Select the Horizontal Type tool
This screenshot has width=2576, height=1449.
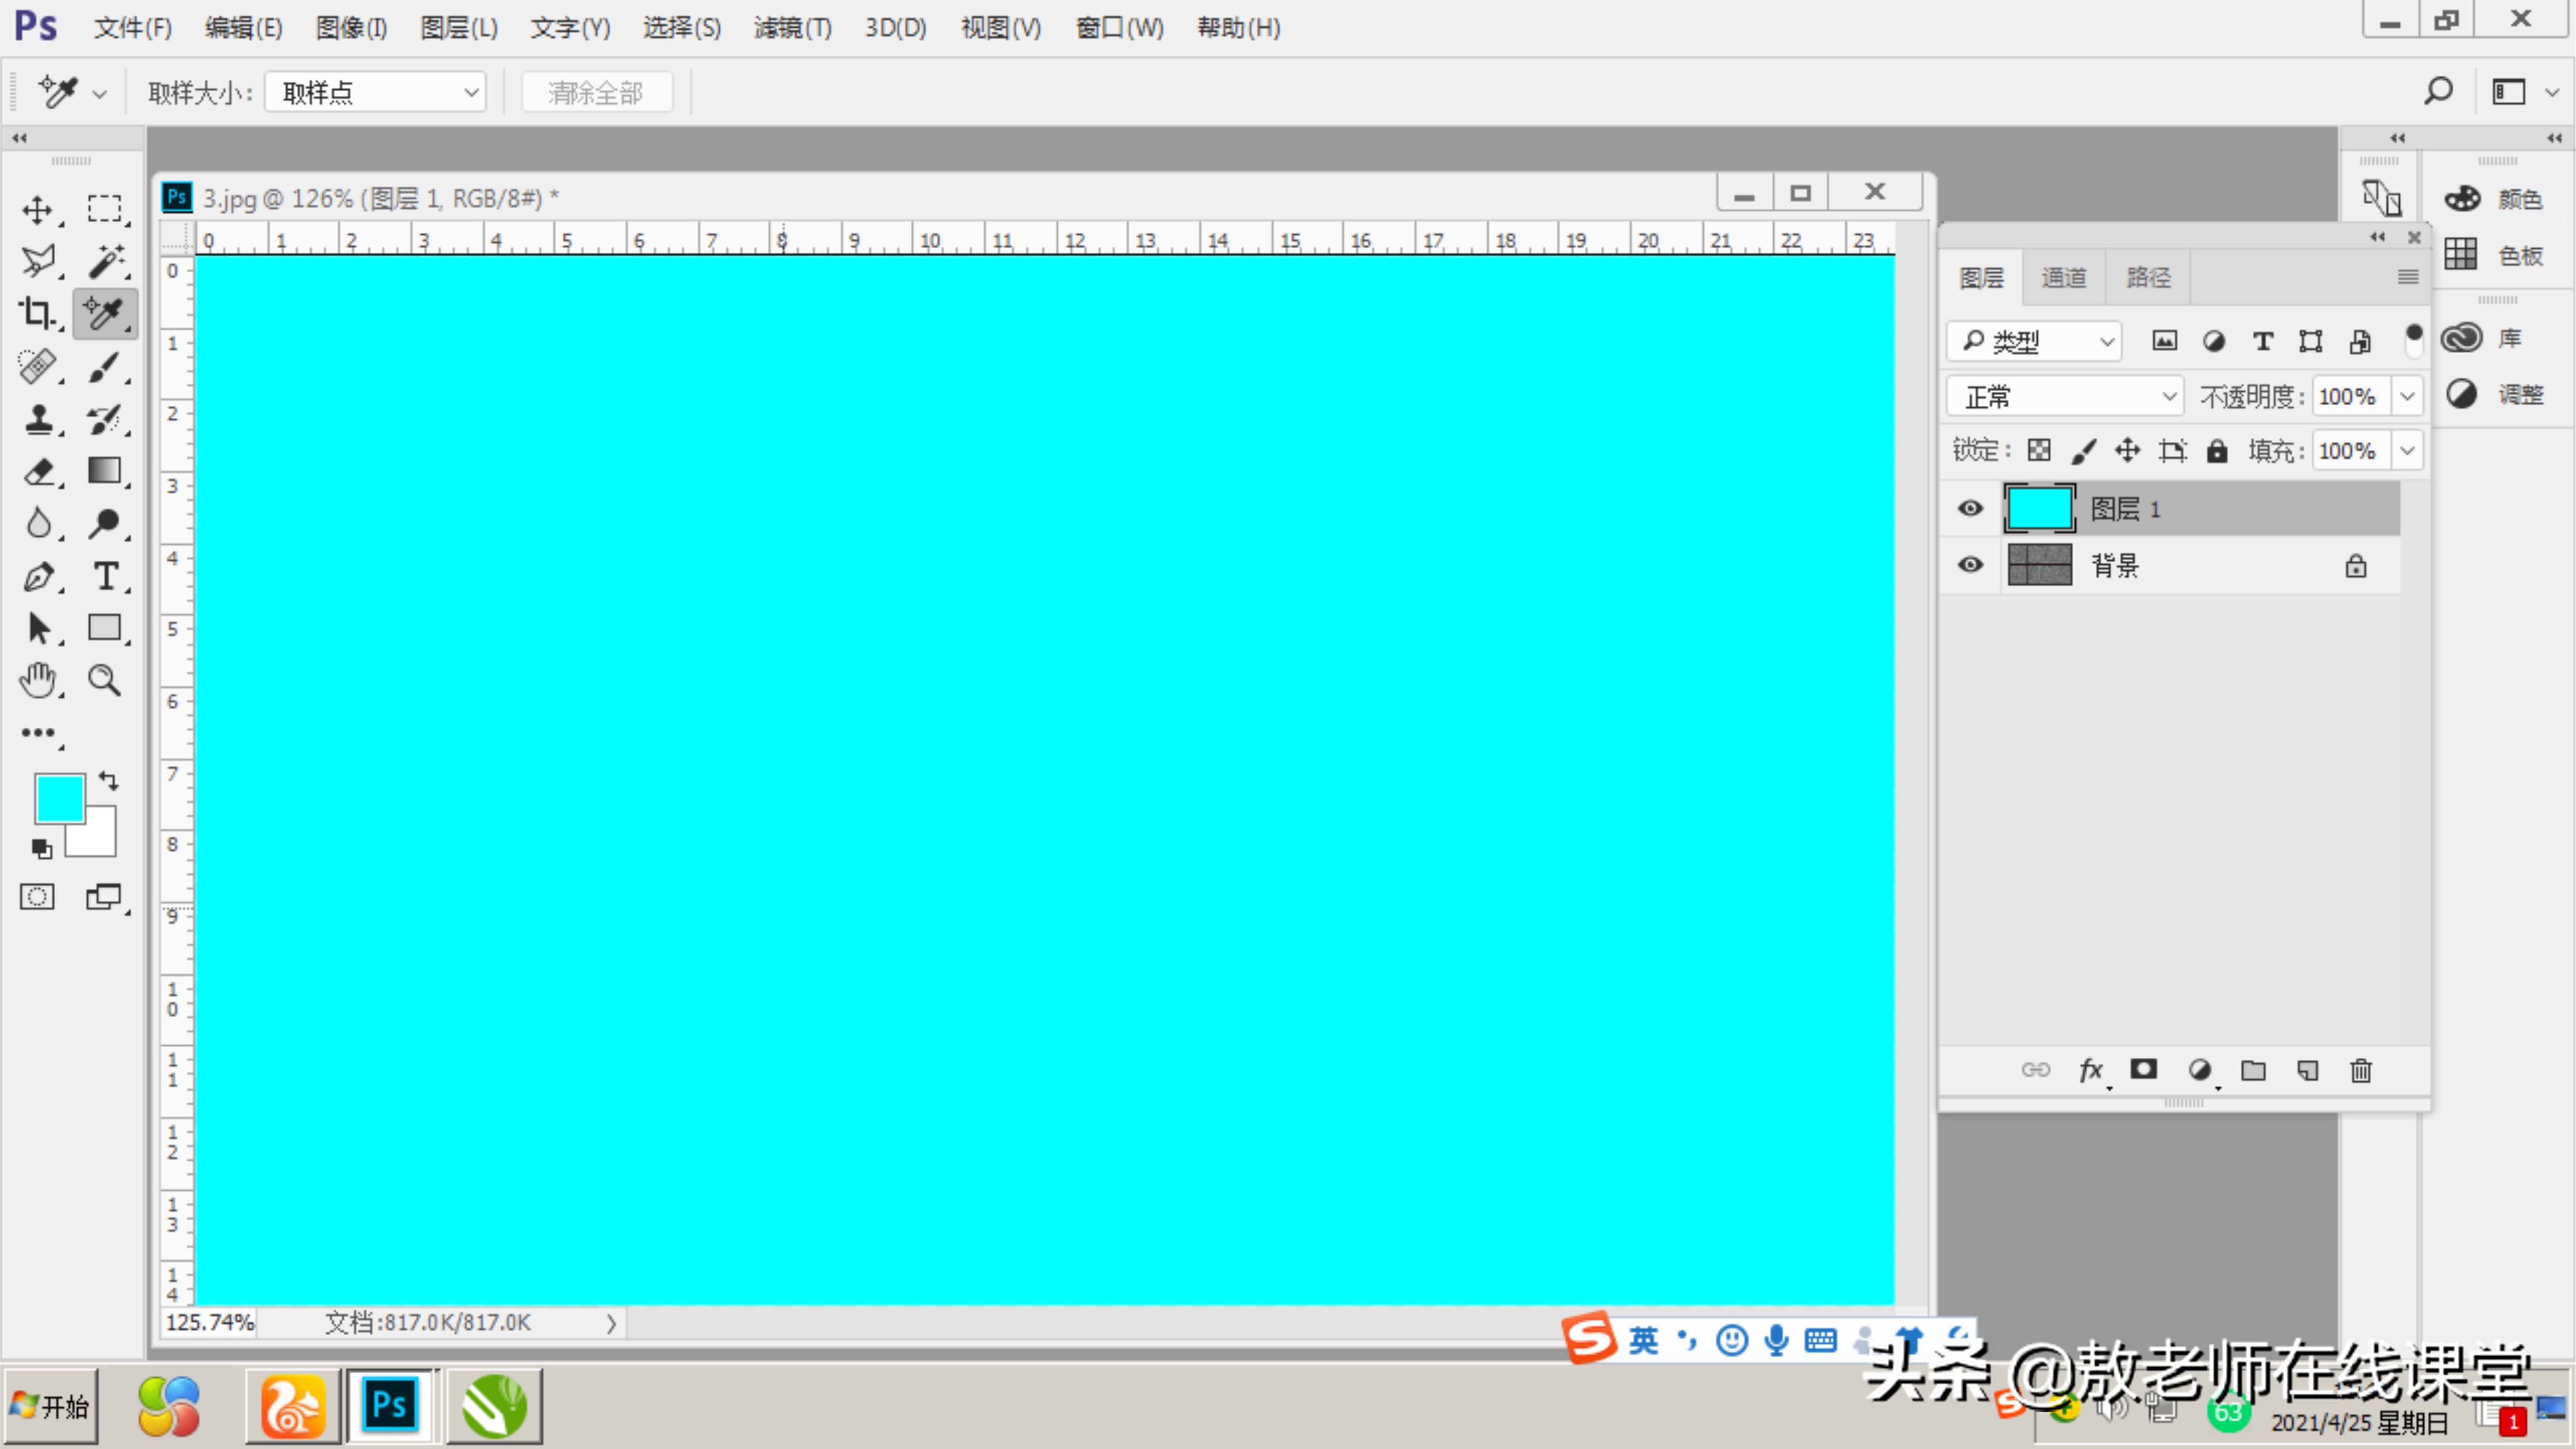click(105, 576)
